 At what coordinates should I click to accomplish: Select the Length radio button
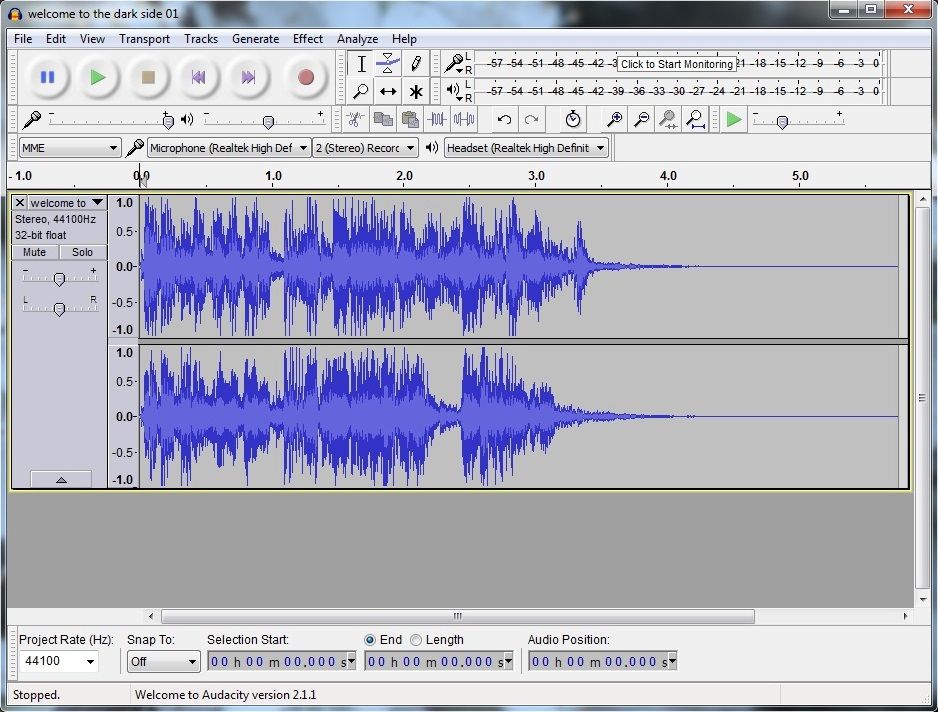pyautogui.click(x=416, y=640)
